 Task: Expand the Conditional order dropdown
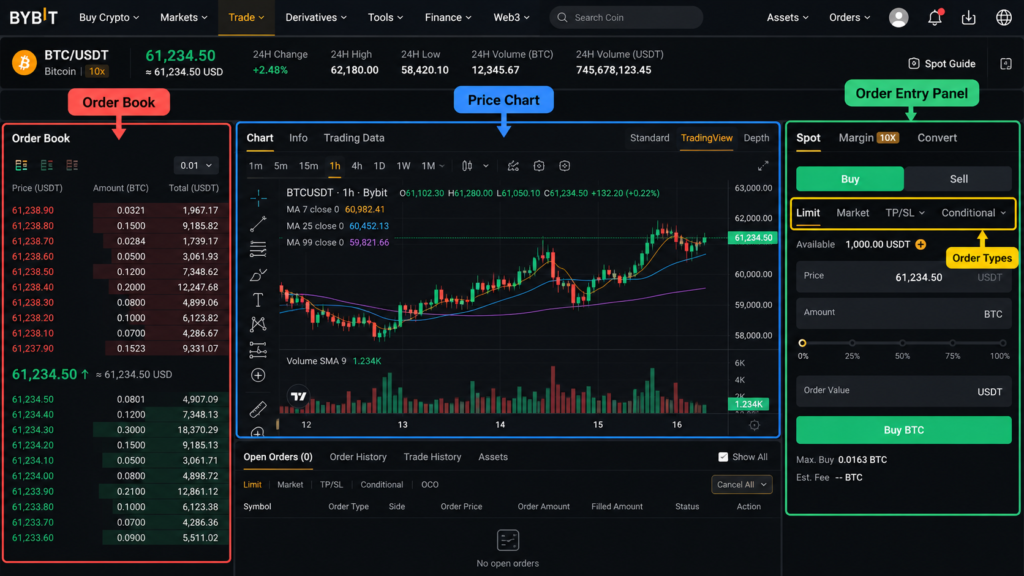coord(974,213)
